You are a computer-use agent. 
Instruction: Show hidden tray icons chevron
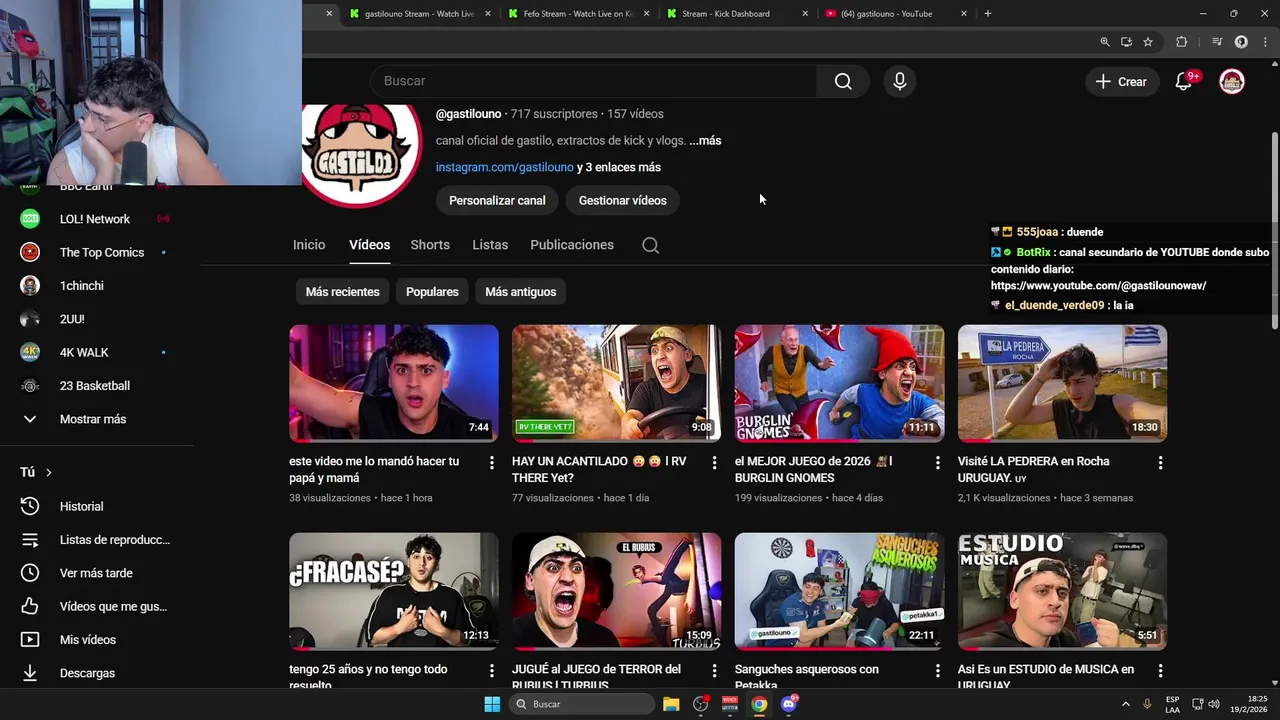tap(1125, 704)
